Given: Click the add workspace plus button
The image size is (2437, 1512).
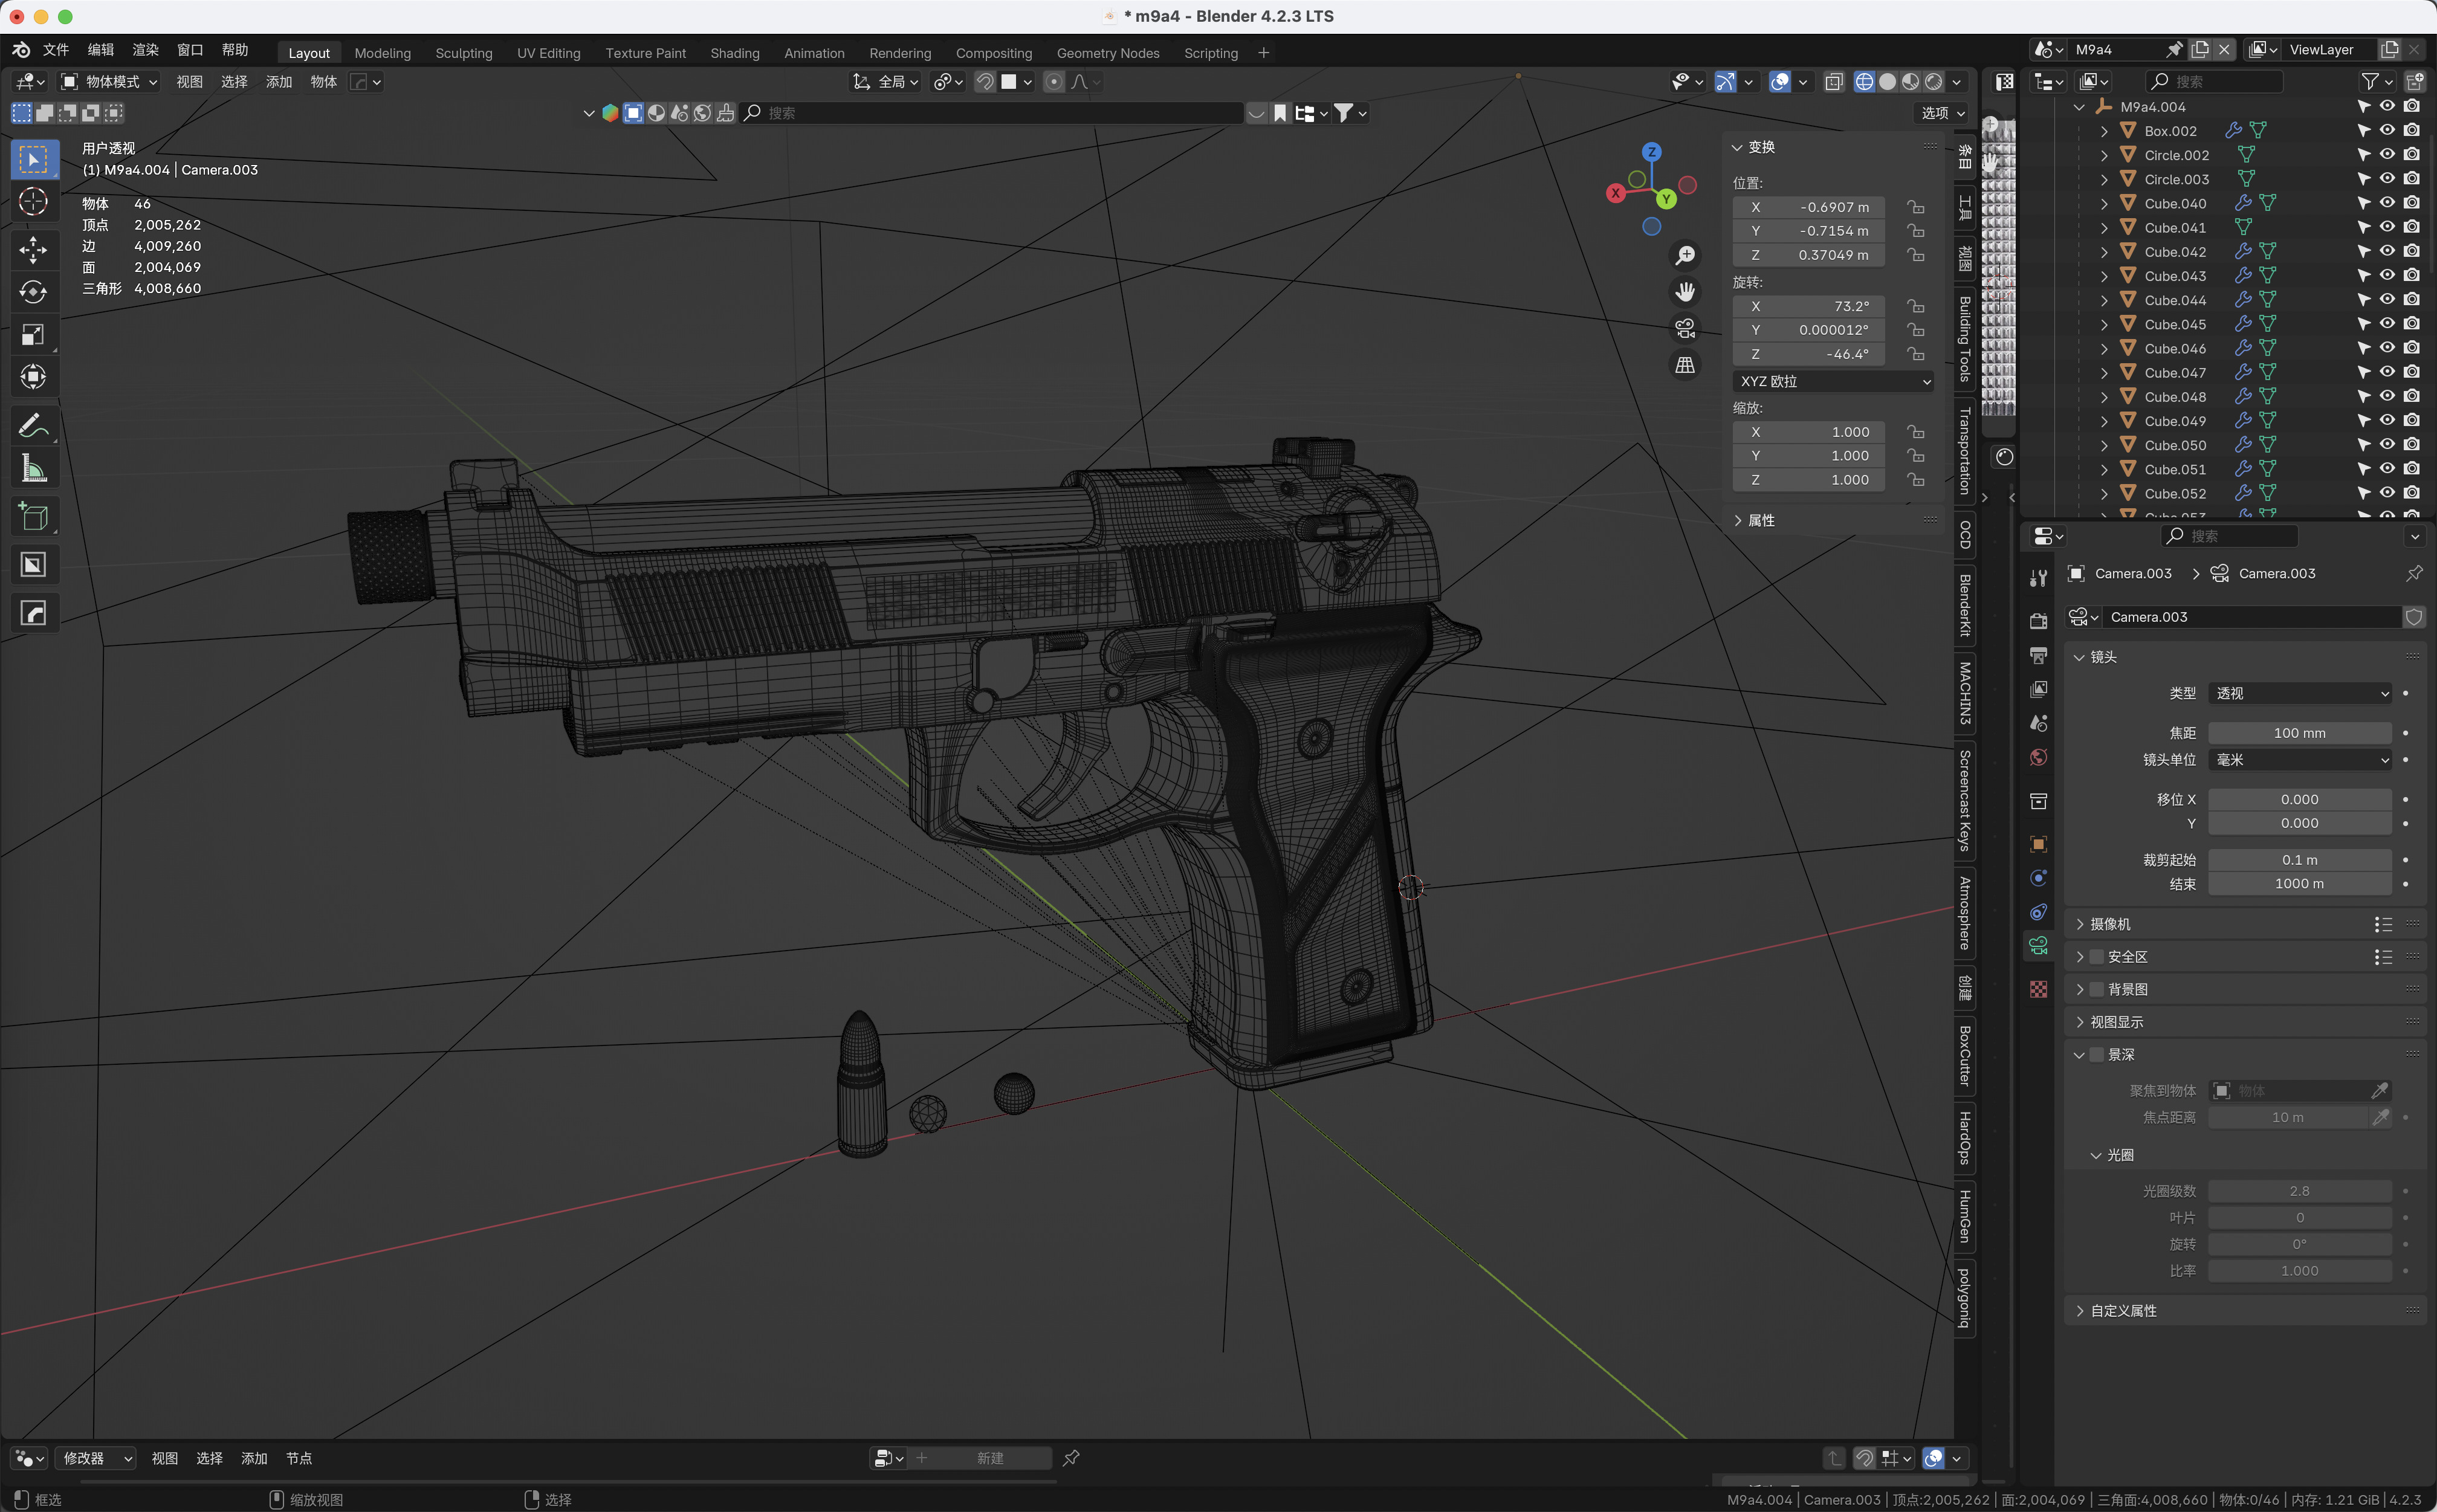Looking at the screenshot, I should tap(1264, 53).
